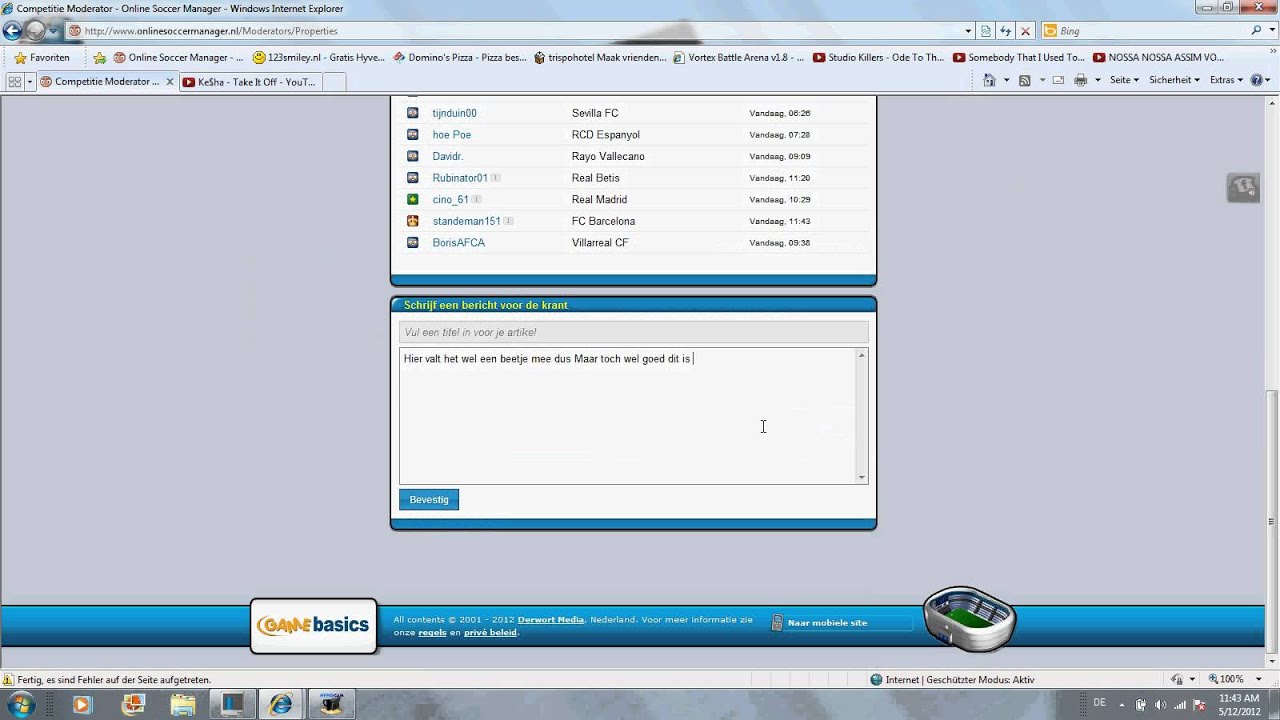Screen dimensions: 1280x720
Task: Click the HyperCam taskbar icon
Action: tap(331, 705)
